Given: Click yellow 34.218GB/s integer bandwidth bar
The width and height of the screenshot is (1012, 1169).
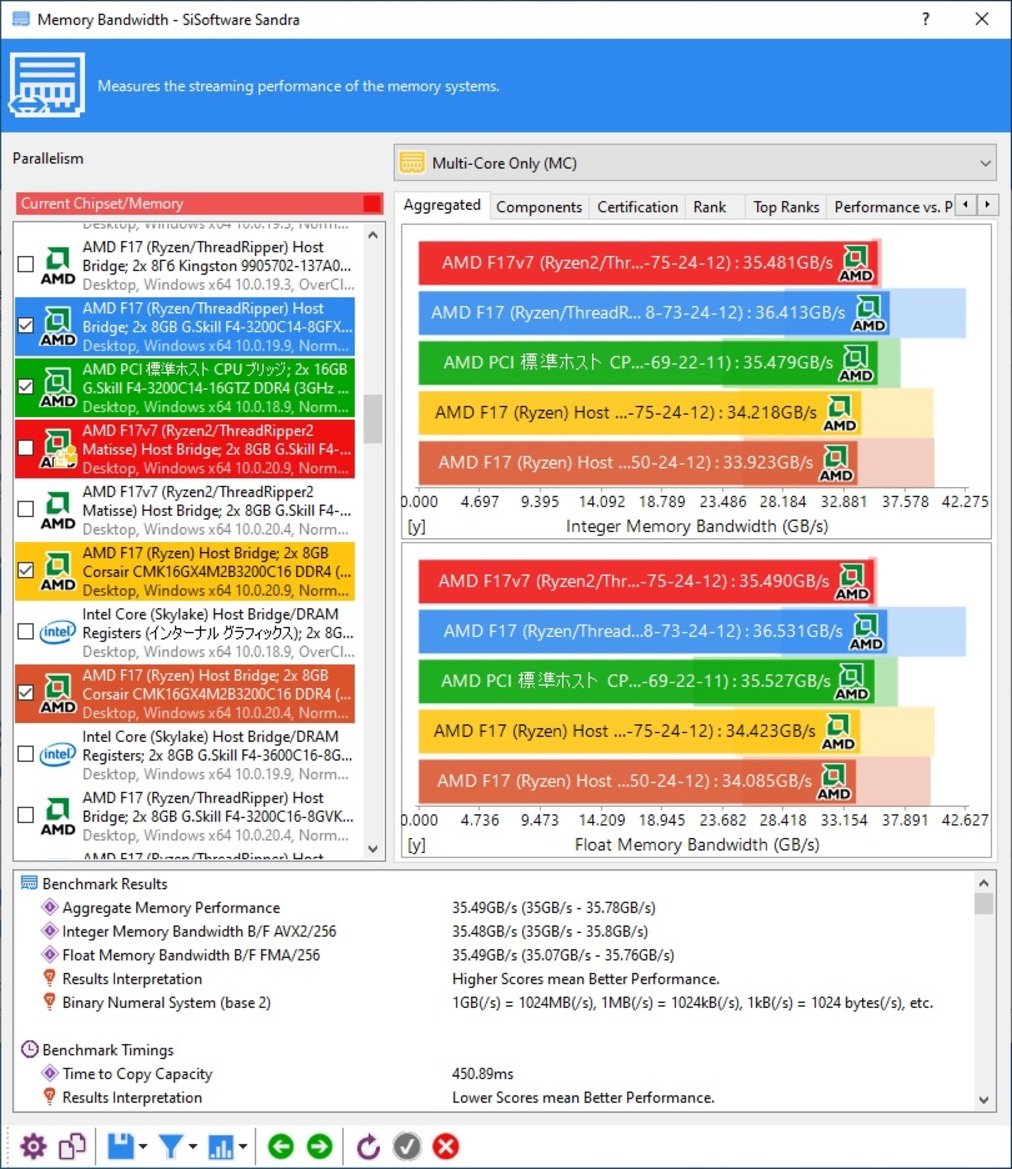Looking at the screenshot, I should 639,412.
